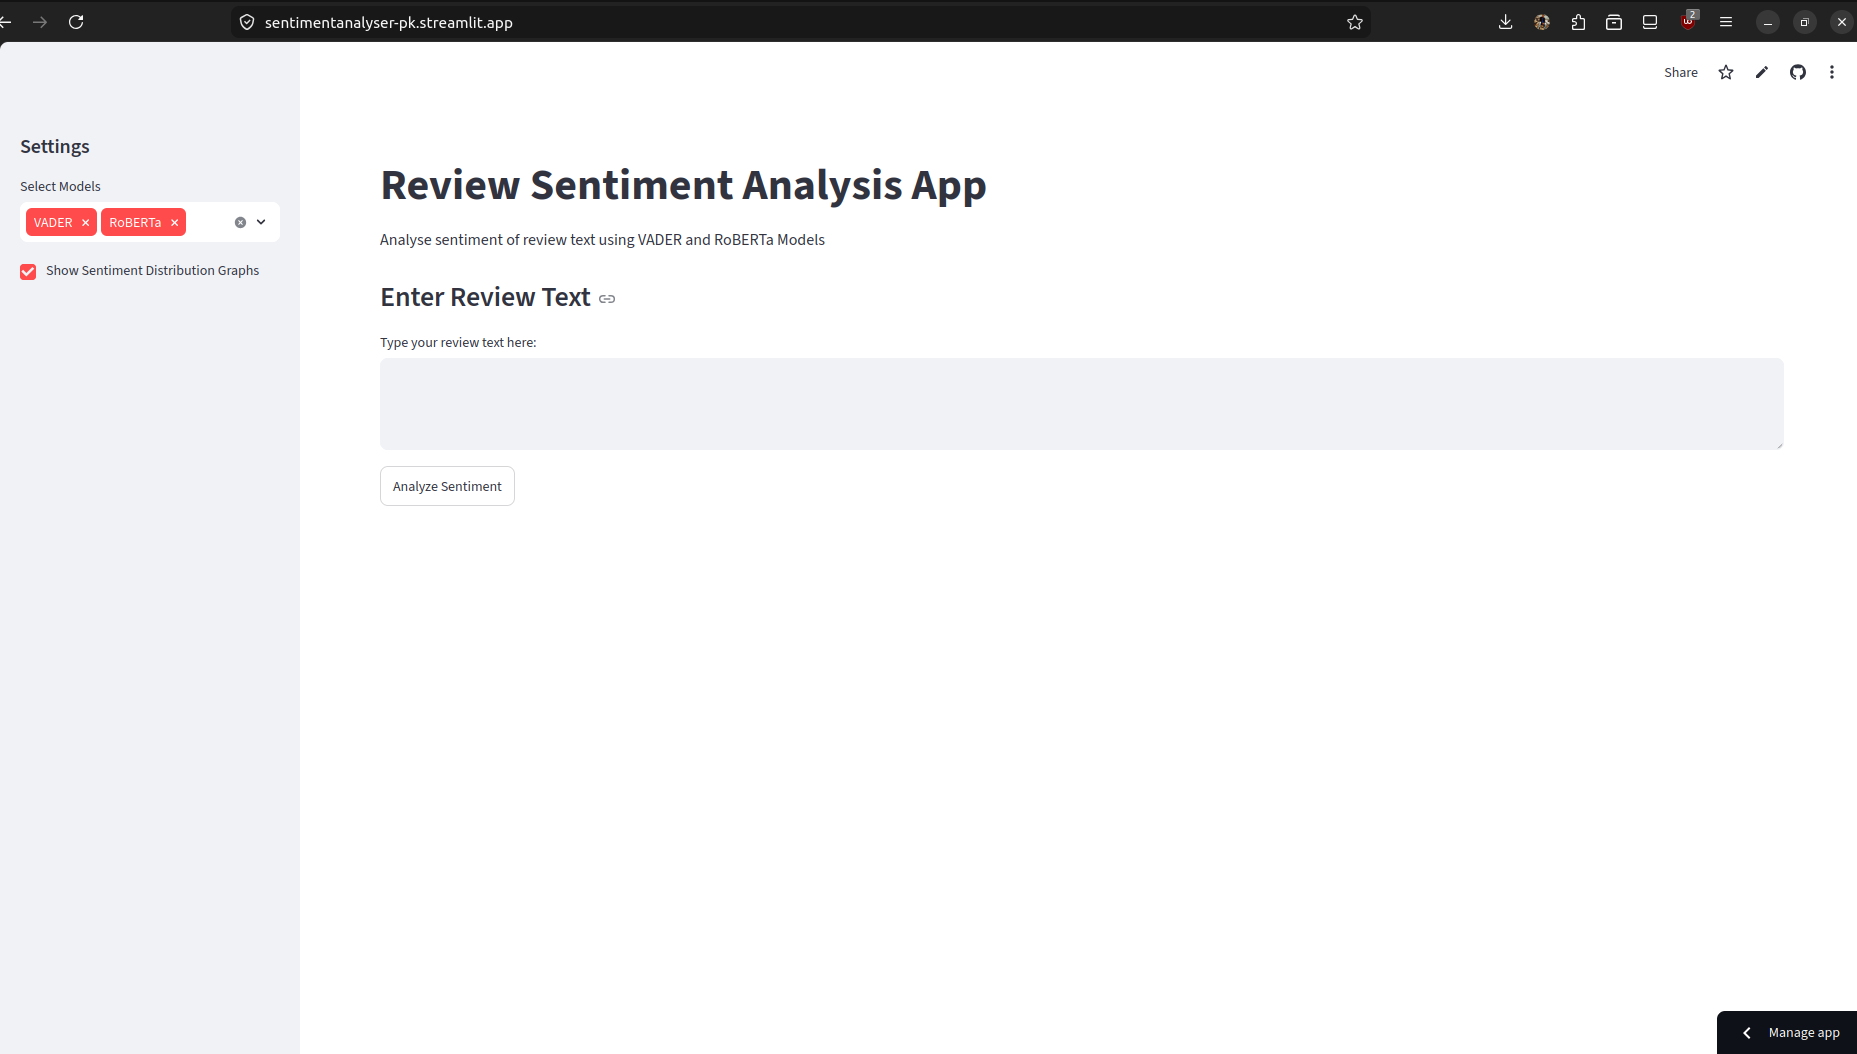Image resolution: width=1857 pixels, height=1054 pixels.
Task: Open the GitHub repository icon
Action: click(x=1798, y=72)
